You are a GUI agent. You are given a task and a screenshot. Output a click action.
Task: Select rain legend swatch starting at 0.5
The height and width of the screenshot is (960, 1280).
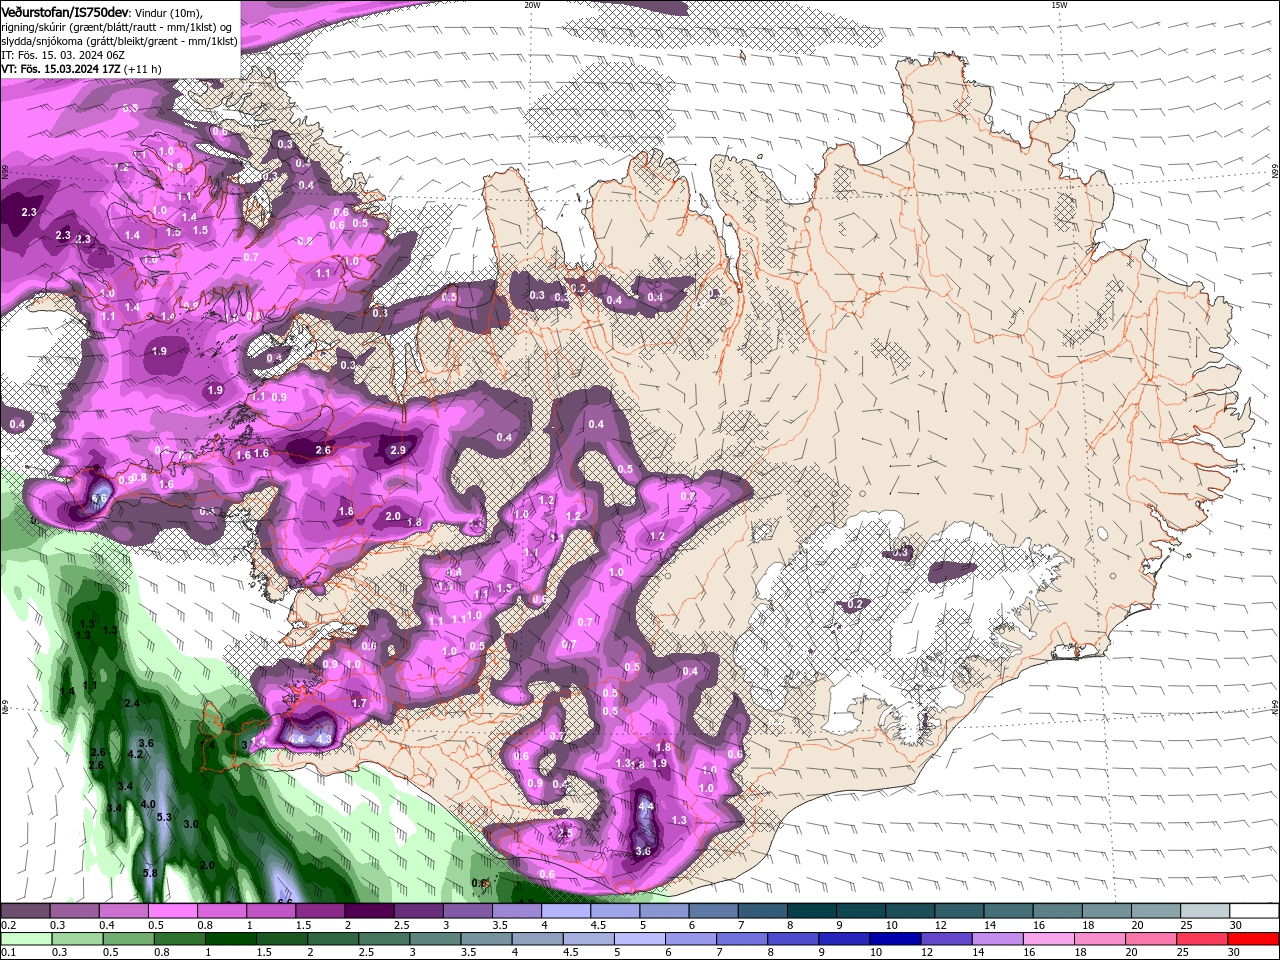pos(127,940)
